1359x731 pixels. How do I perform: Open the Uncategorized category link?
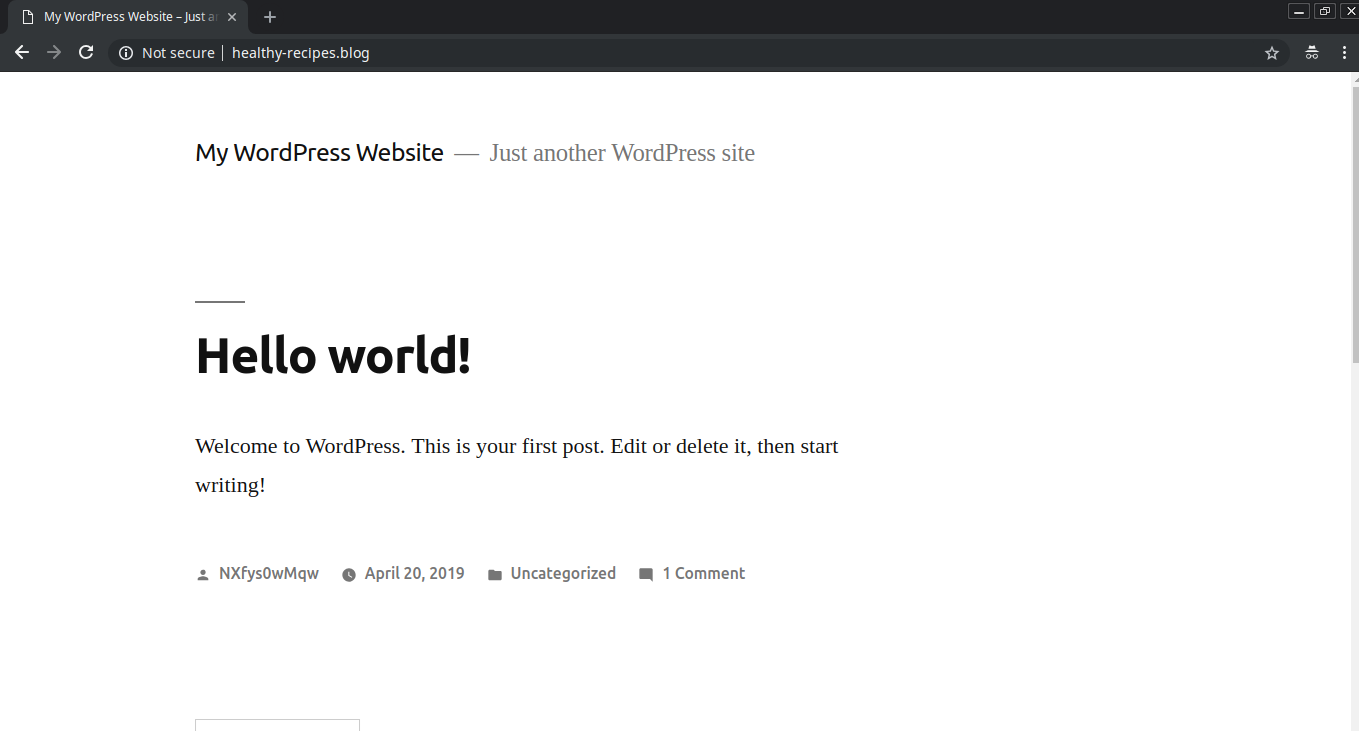tap(563, 573)
